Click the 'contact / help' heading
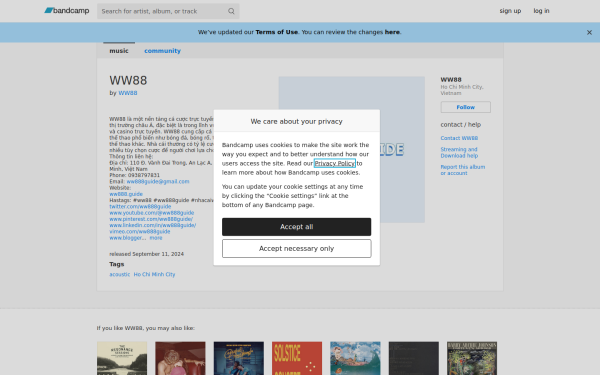 [461, 124]
